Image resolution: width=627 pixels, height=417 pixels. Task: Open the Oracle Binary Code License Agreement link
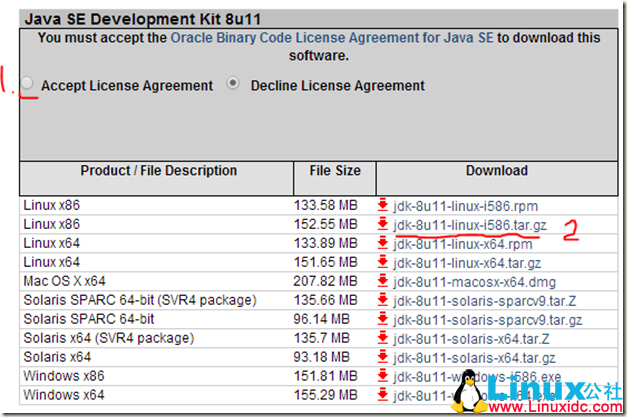tap(332, 38)
